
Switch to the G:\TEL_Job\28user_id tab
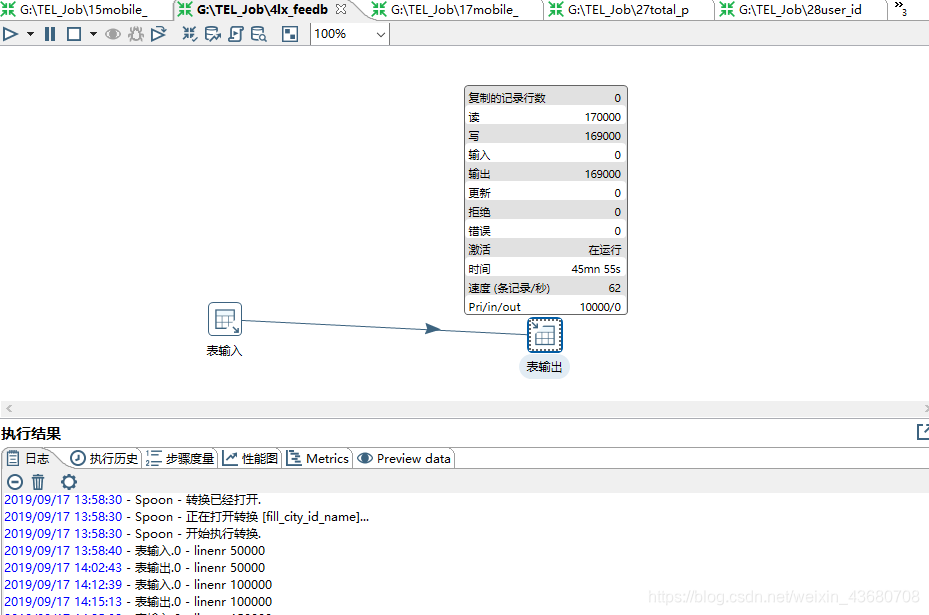coord(800,9)
